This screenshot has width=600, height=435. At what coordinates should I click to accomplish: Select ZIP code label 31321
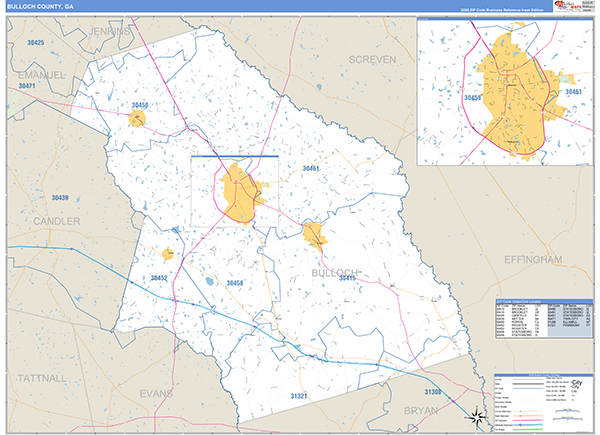click(298, 396)
